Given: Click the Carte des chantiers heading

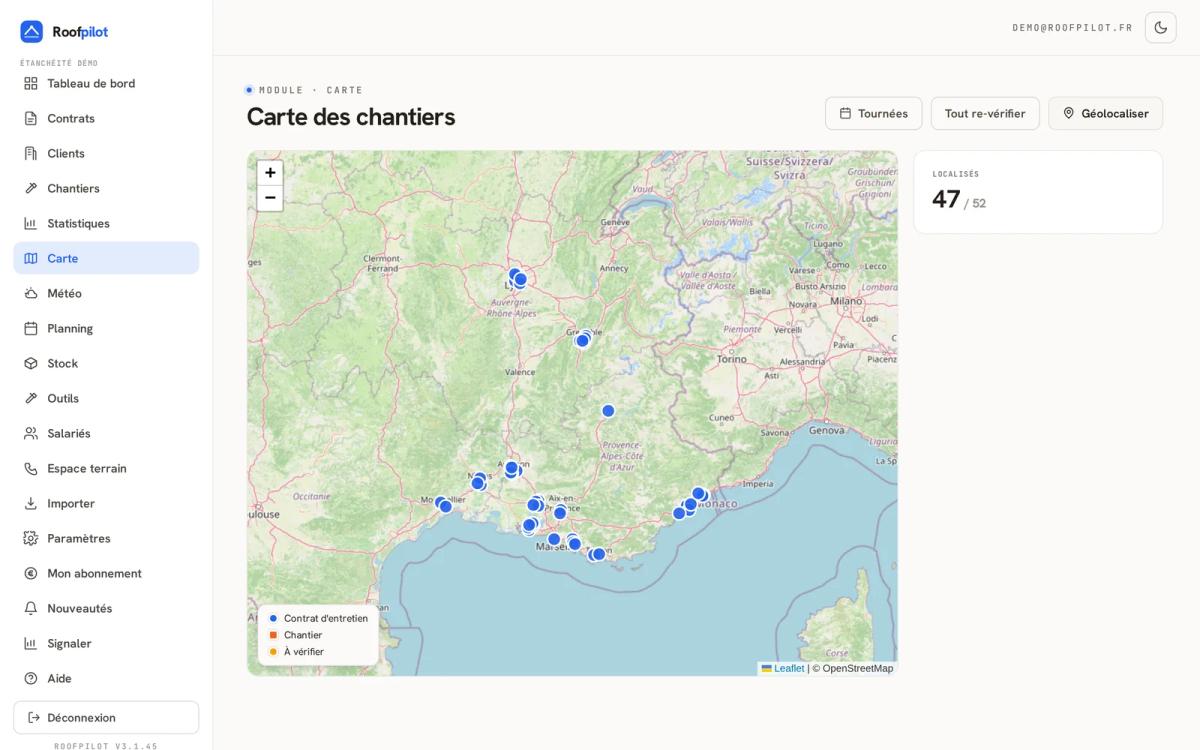Looking at the screenshot, I should [351, 117].
